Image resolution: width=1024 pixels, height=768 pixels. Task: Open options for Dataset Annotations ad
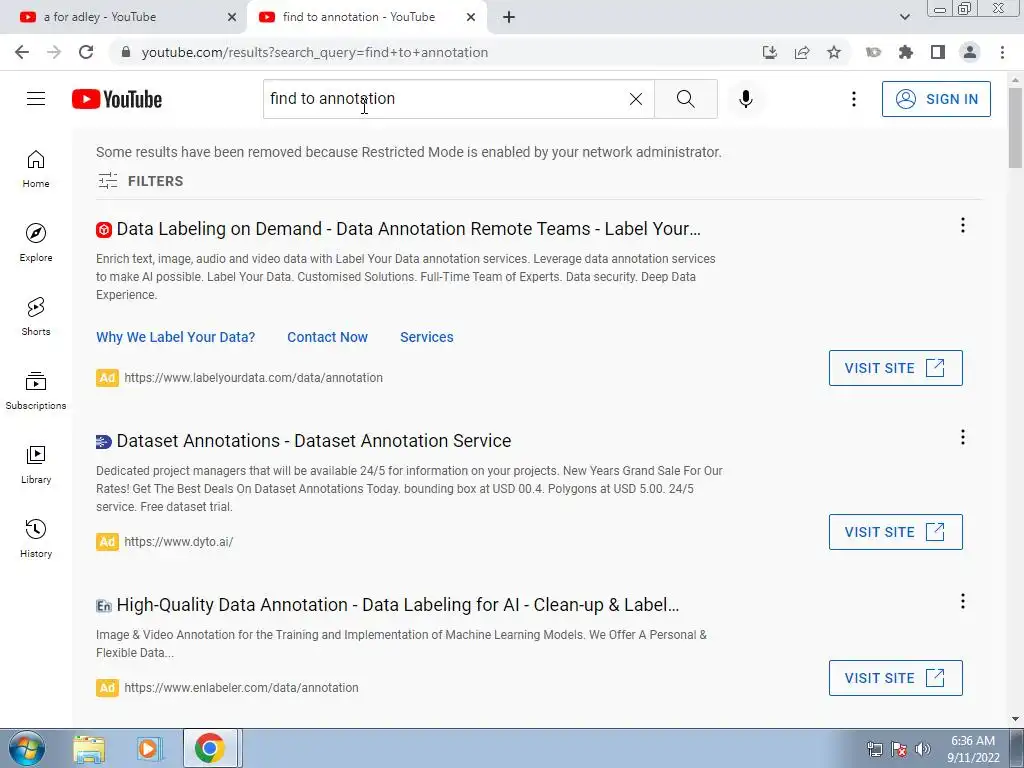coord(963,437)
